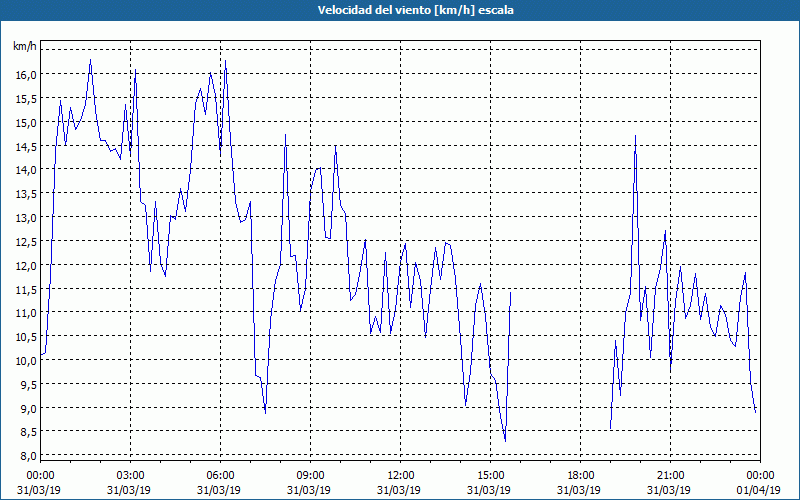Click the 13,0 y-axis value

coord(25,218)
